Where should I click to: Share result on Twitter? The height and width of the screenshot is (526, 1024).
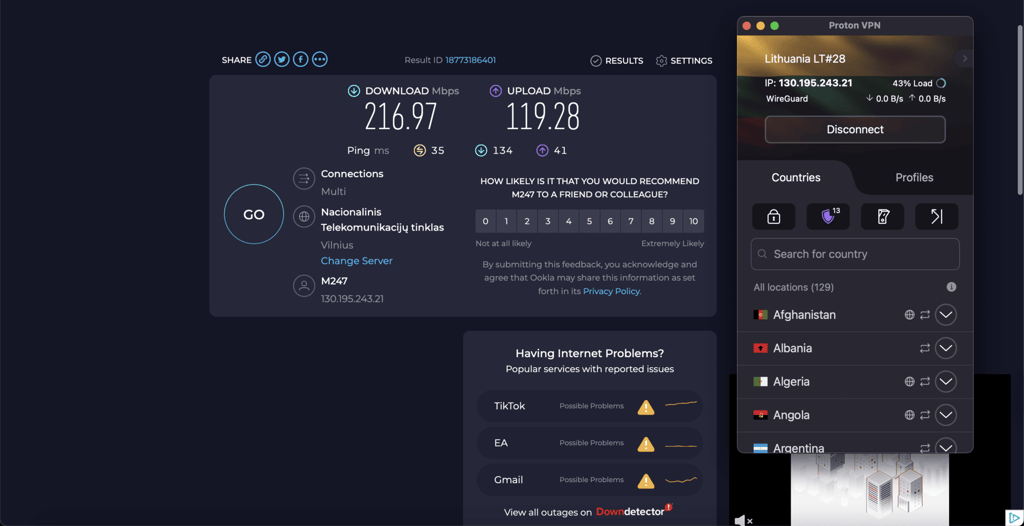coord(281,59)
